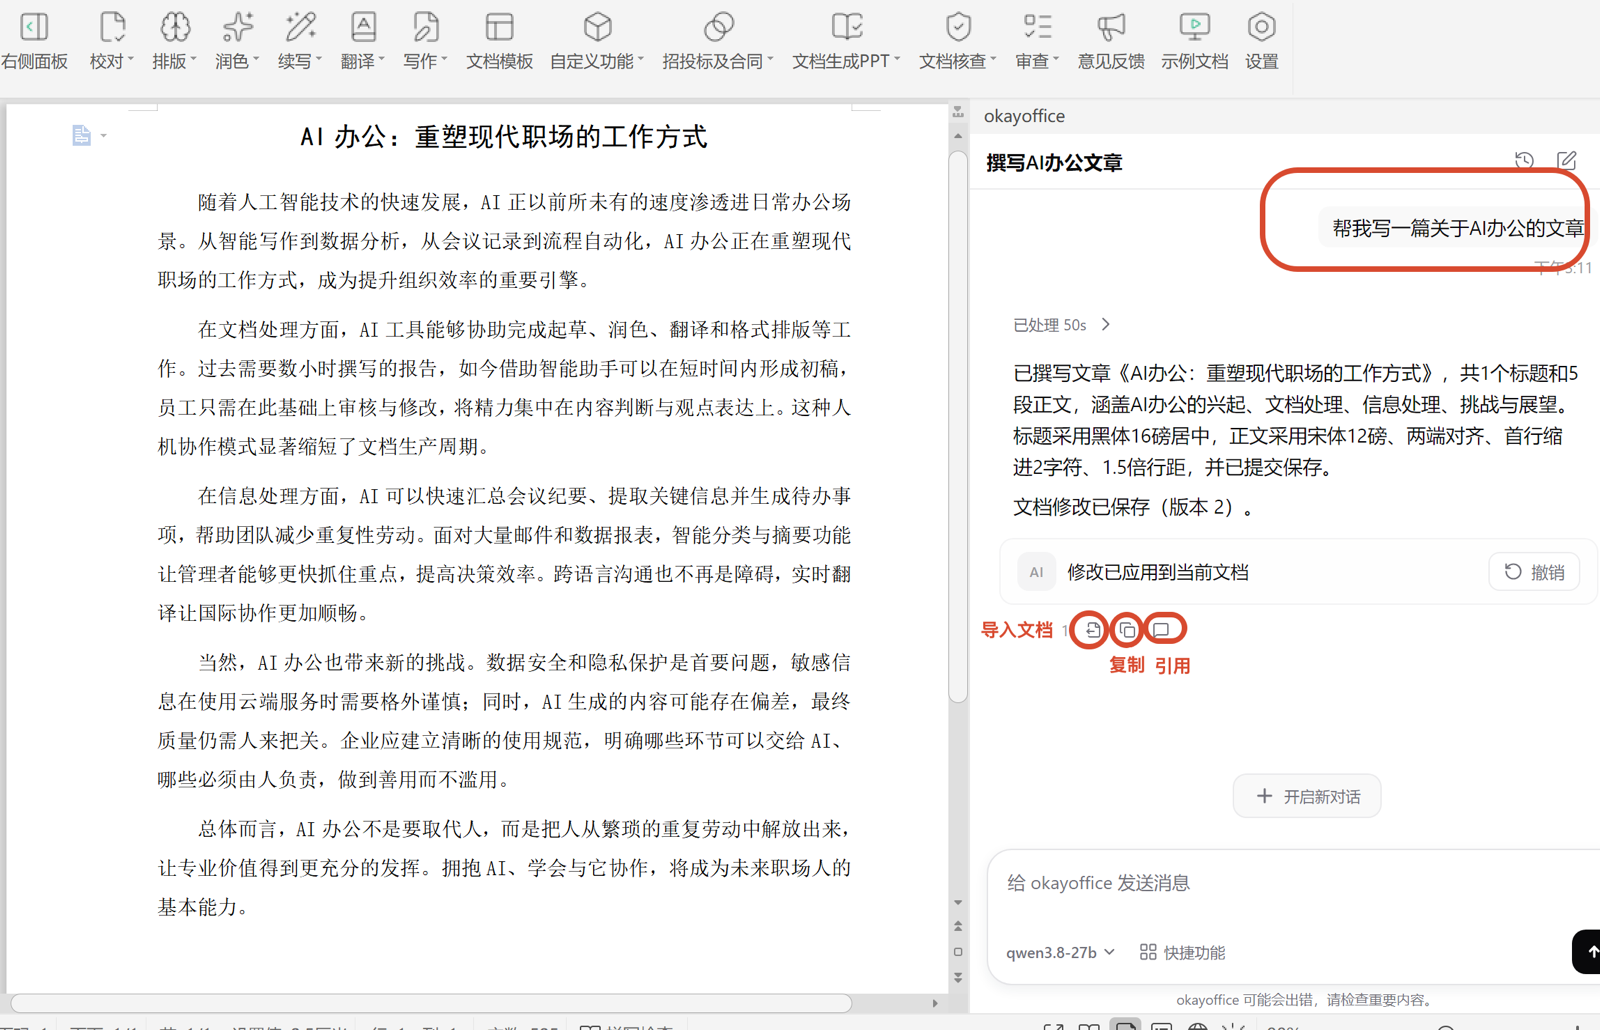Image resolution: width=1600 pixels, height=1030 pixels.
Task: Click 撤销 to undo applied changes
Action: (x=1534, y=572)
